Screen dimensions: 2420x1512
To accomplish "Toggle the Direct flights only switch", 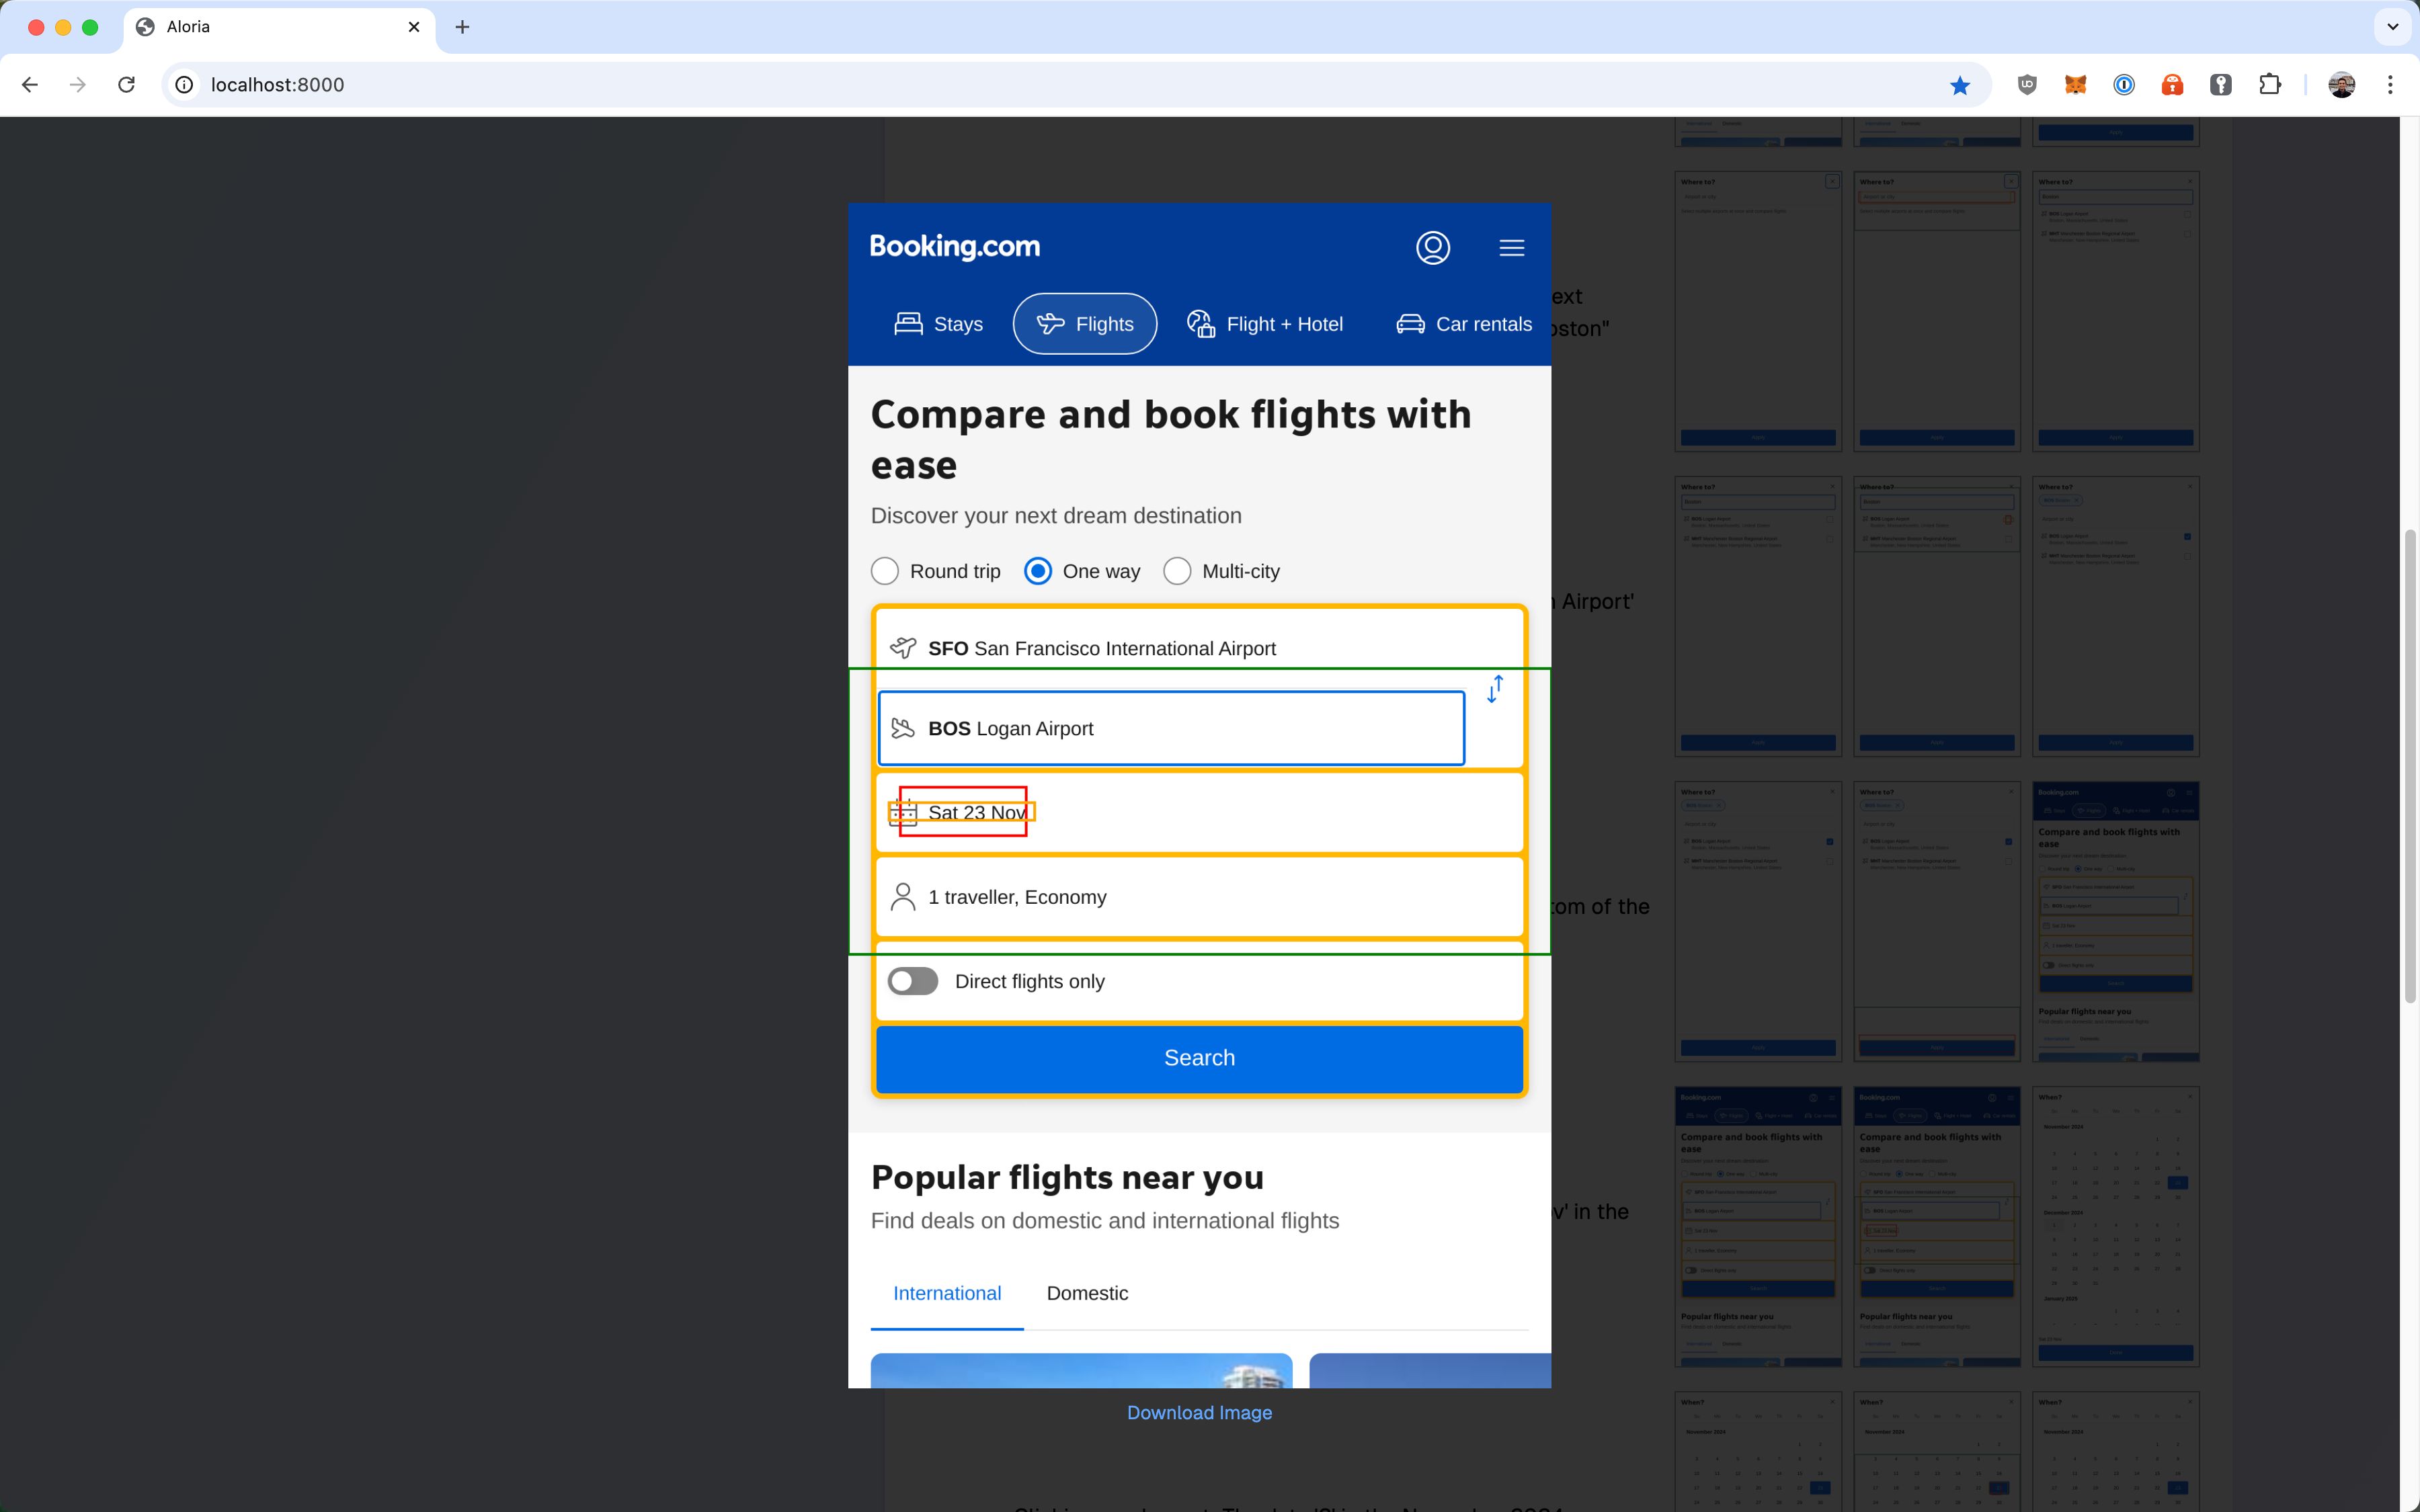I will point(913,979).
